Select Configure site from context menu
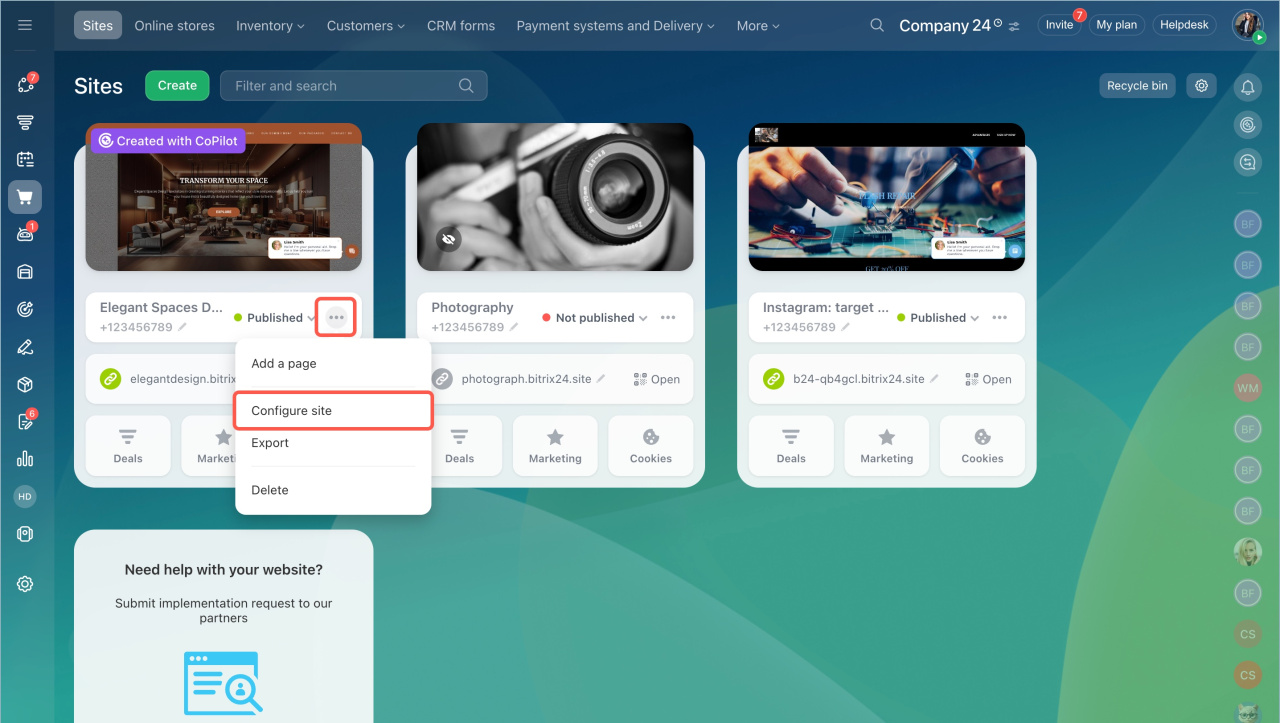The width and height of the screenshot is (1280, 723). [x=291, y=411]
